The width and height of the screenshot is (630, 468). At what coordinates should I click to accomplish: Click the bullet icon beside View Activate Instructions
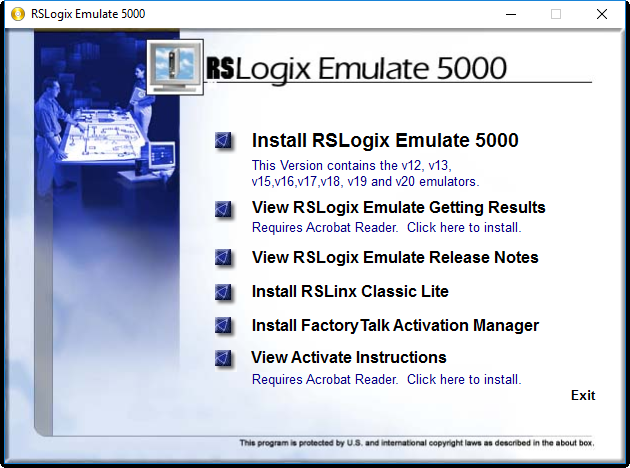pos(223,358)
